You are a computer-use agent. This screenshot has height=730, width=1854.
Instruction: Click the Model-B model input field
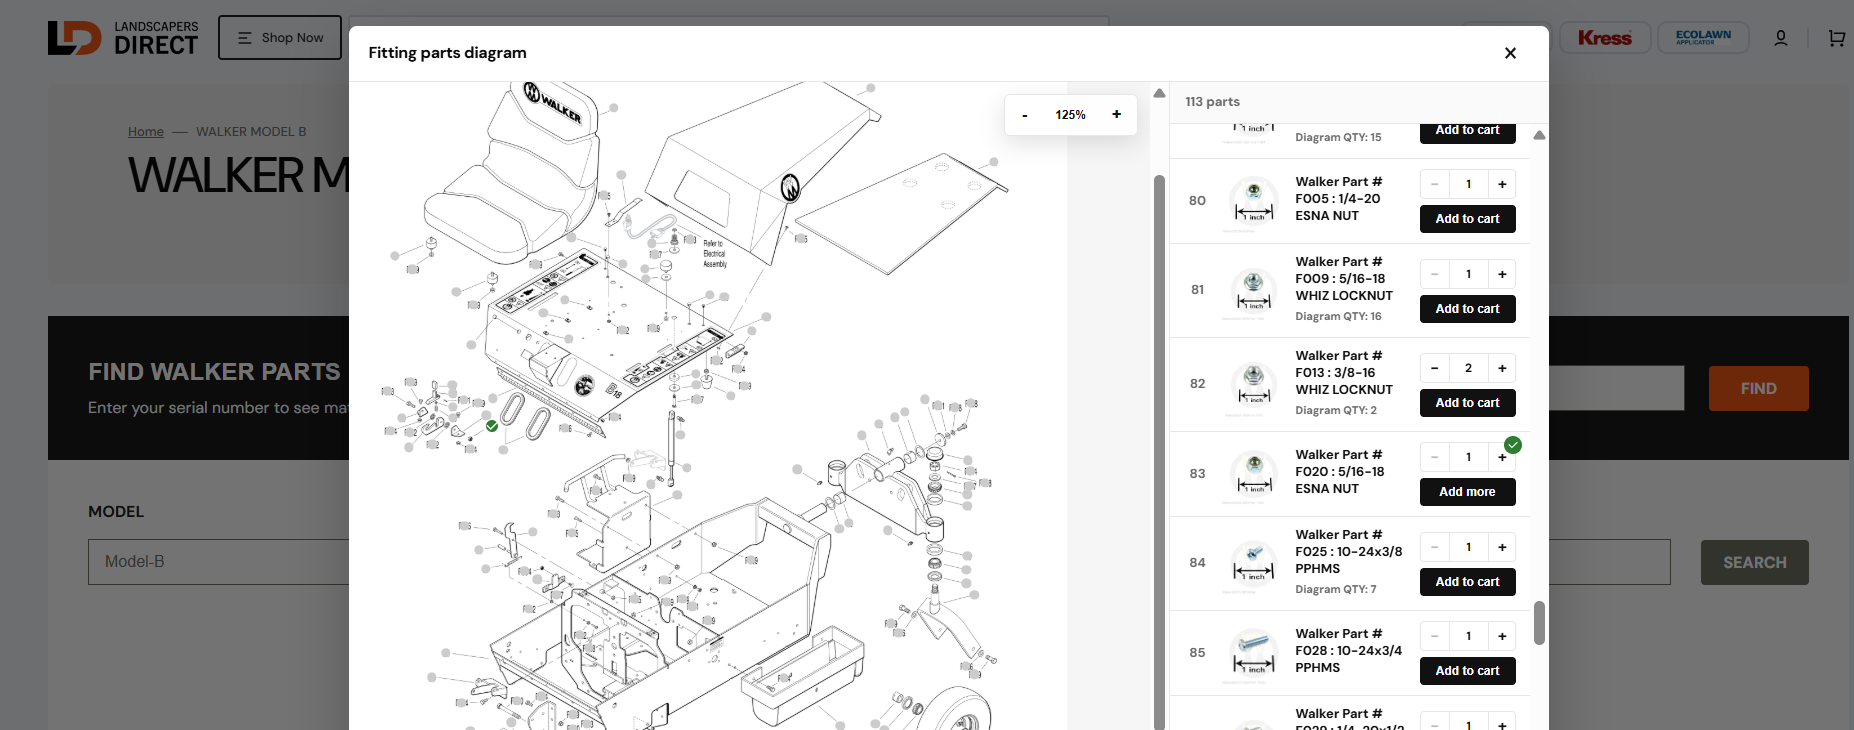pyautogui.click(x=218, y=562)
